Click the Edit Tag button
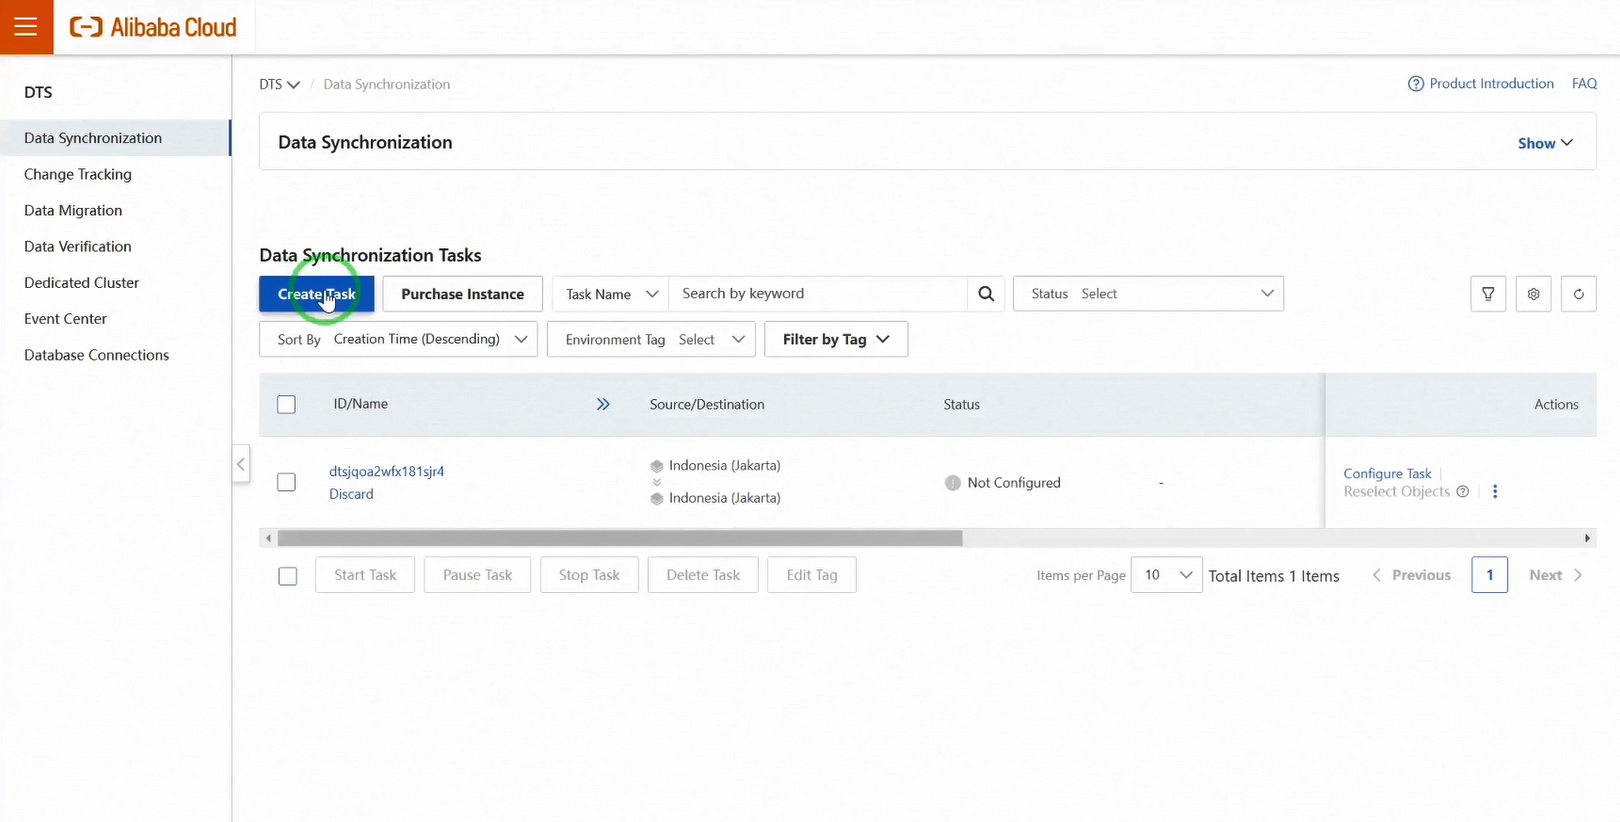 [811, 575]
